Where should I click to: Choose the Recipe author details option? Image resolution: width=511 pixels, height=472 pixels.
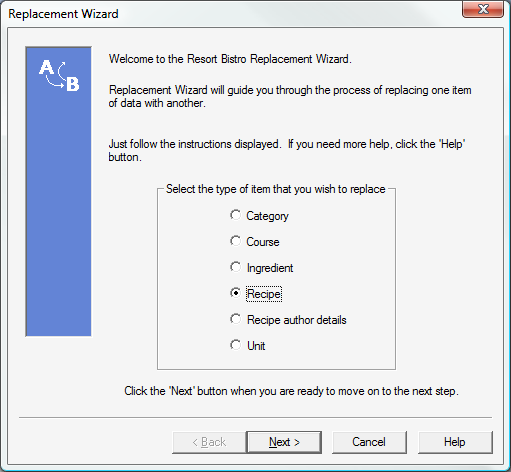[x=288, y=320]
